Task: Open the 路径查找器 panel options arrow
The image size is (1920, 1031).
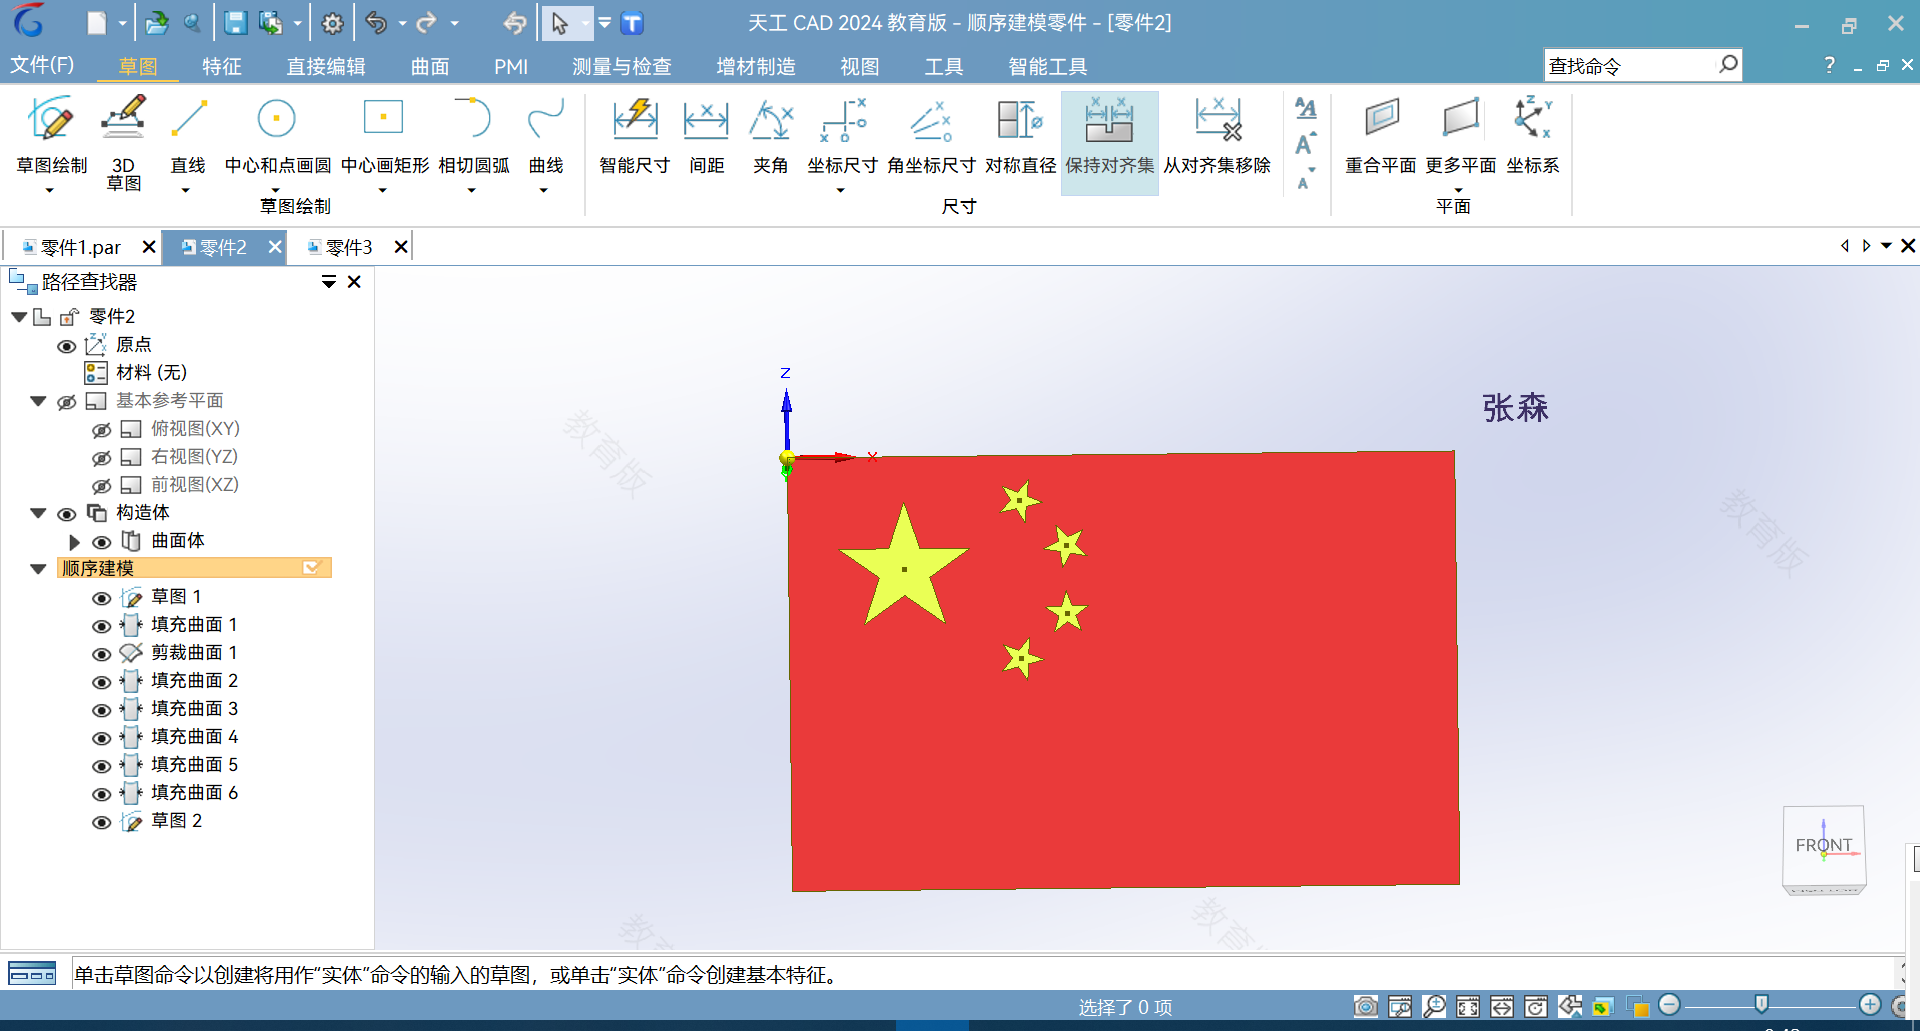Action: pyautogui.click(x=328, y=282)
